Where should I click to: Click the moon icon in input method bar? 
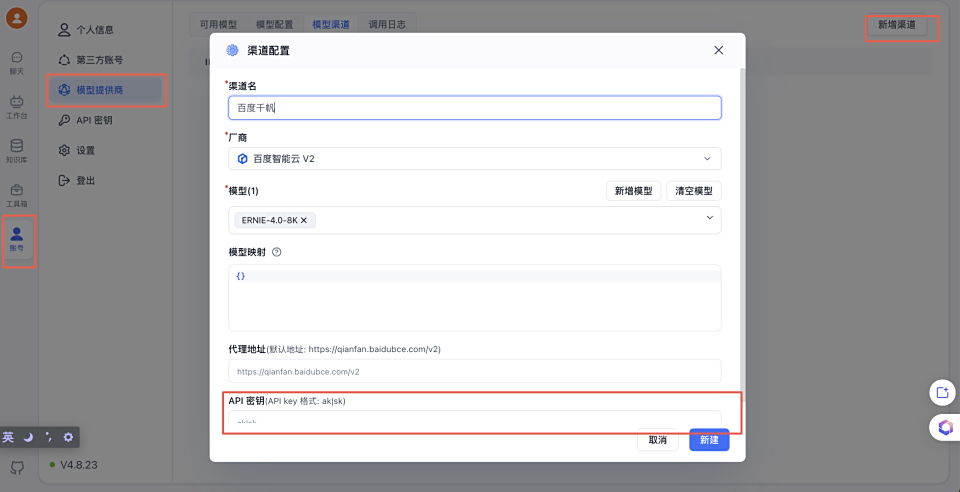point(28,437)
